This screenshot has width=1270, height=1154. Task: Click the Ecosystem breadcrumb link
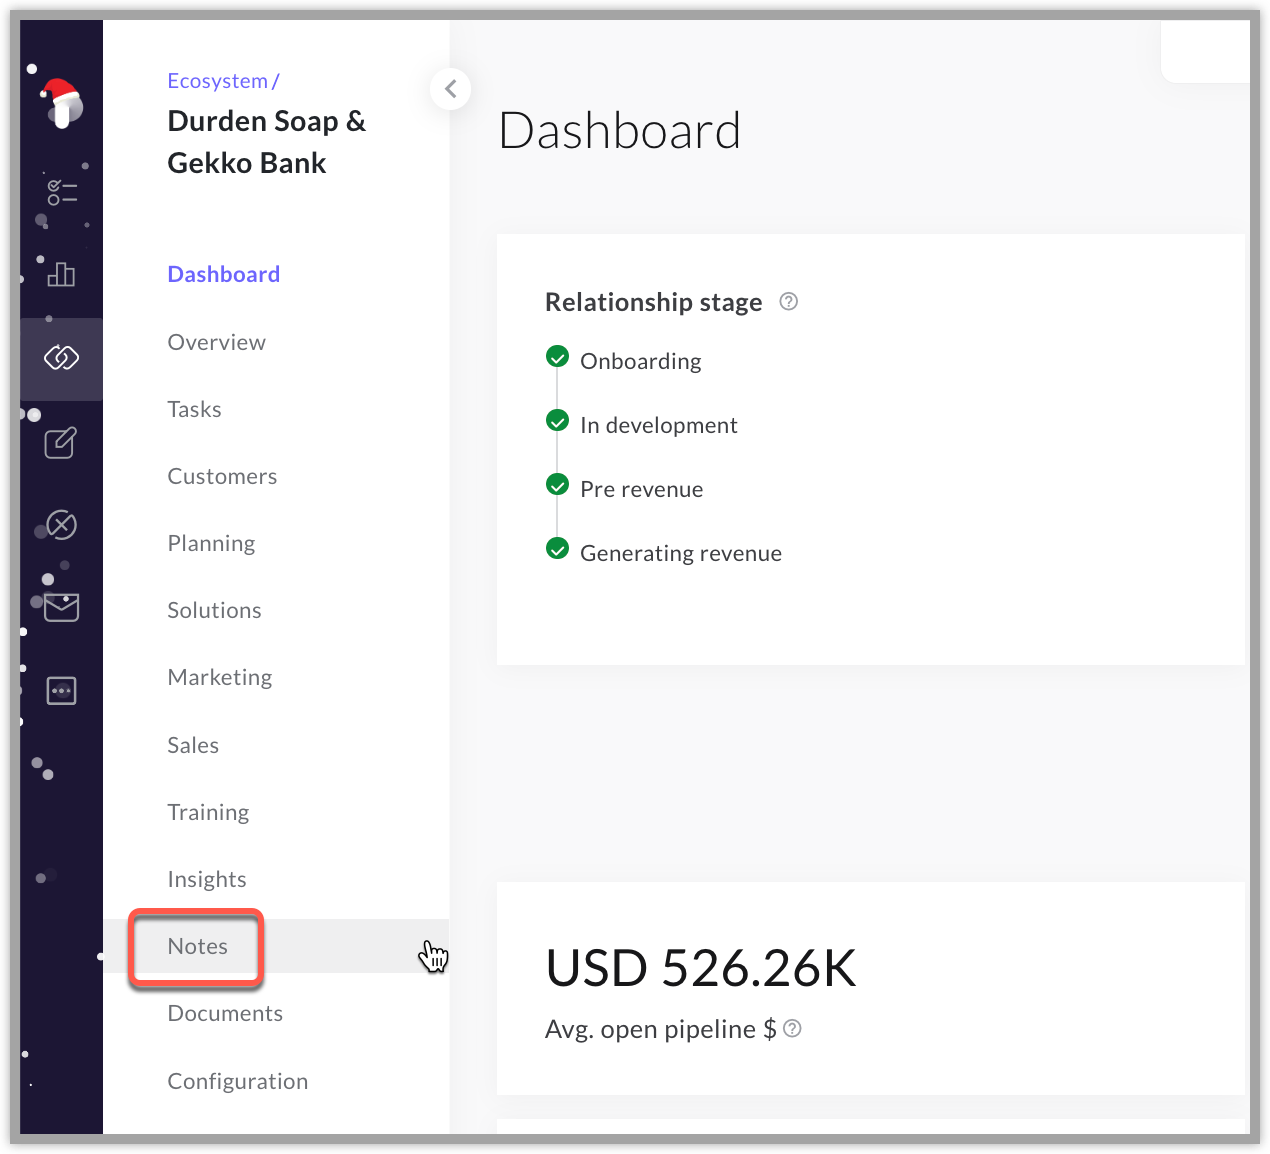point(217,81)
